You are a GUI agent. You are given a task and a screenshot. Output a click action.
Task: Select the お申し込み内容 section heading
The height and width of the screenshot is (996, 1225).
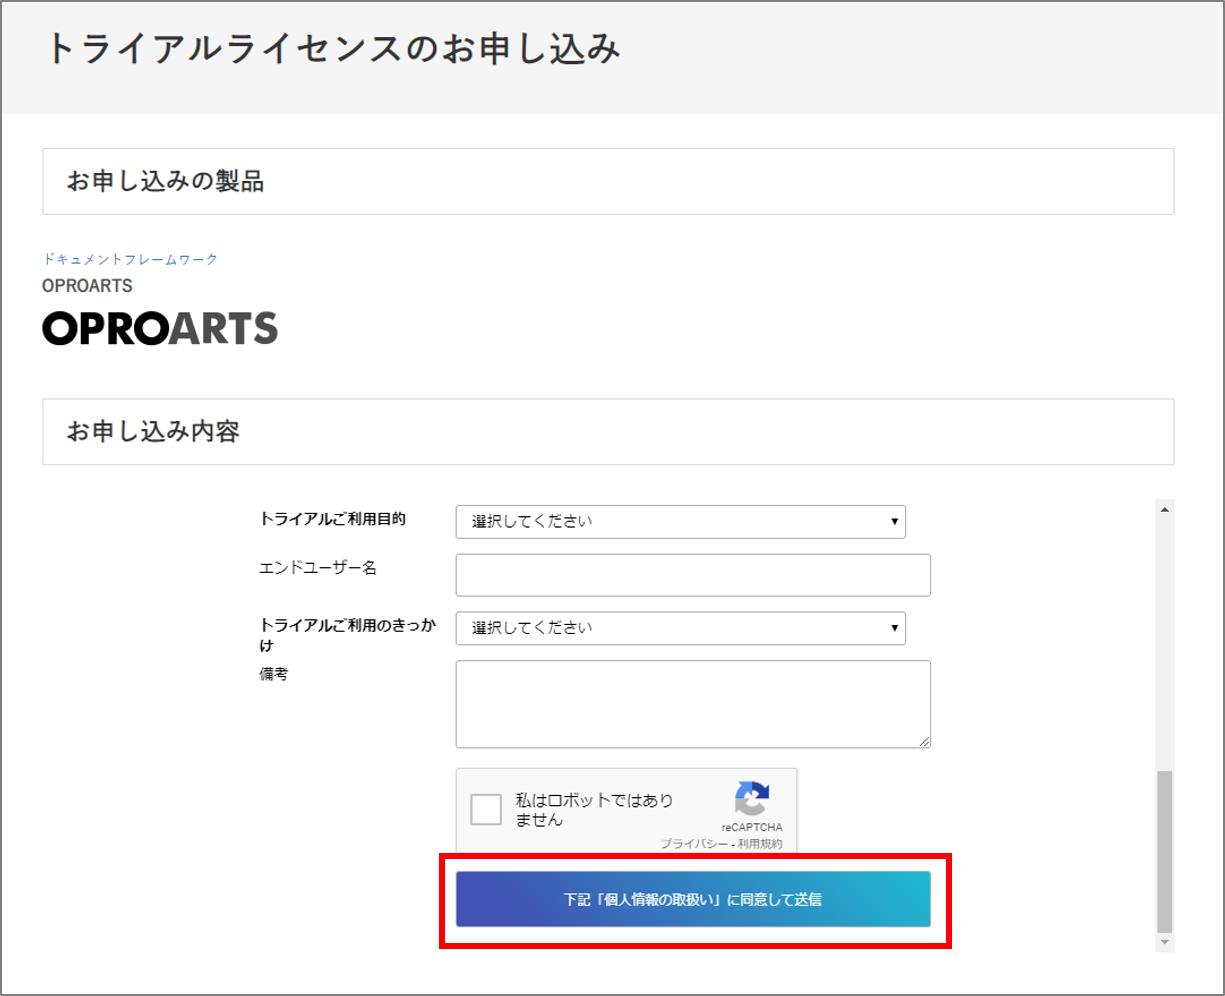(153, 432)
